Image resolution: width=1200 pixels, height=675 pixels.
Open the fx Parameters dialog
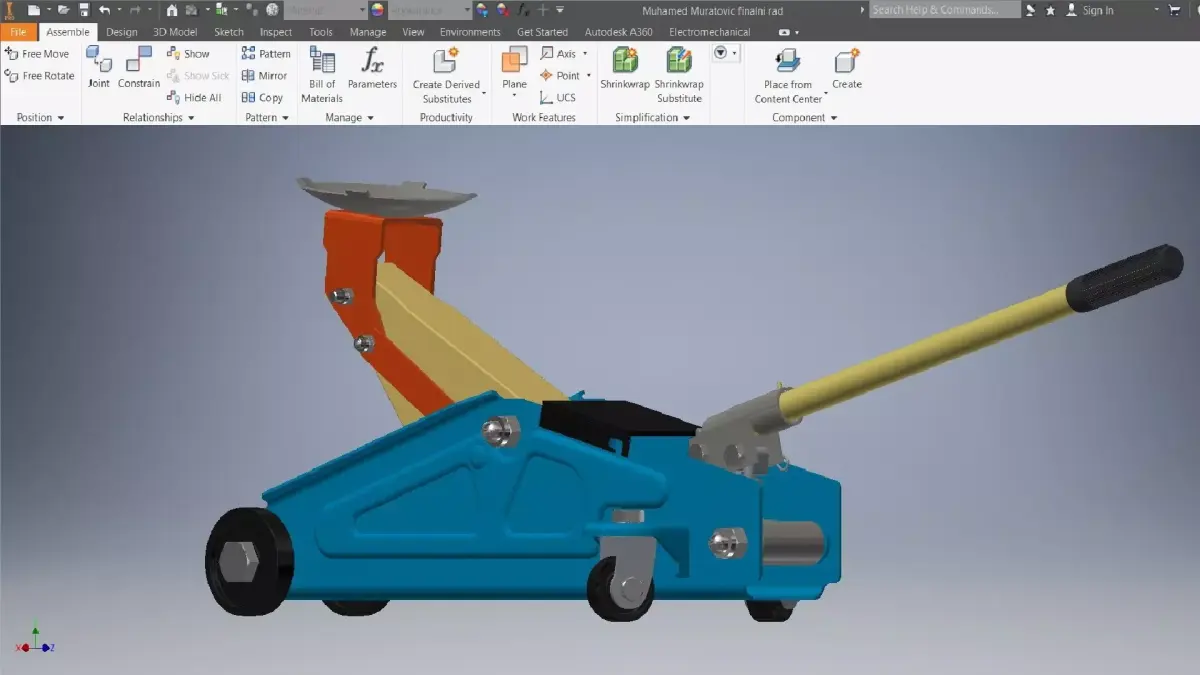pyautogui.click(x=372, y=68)
